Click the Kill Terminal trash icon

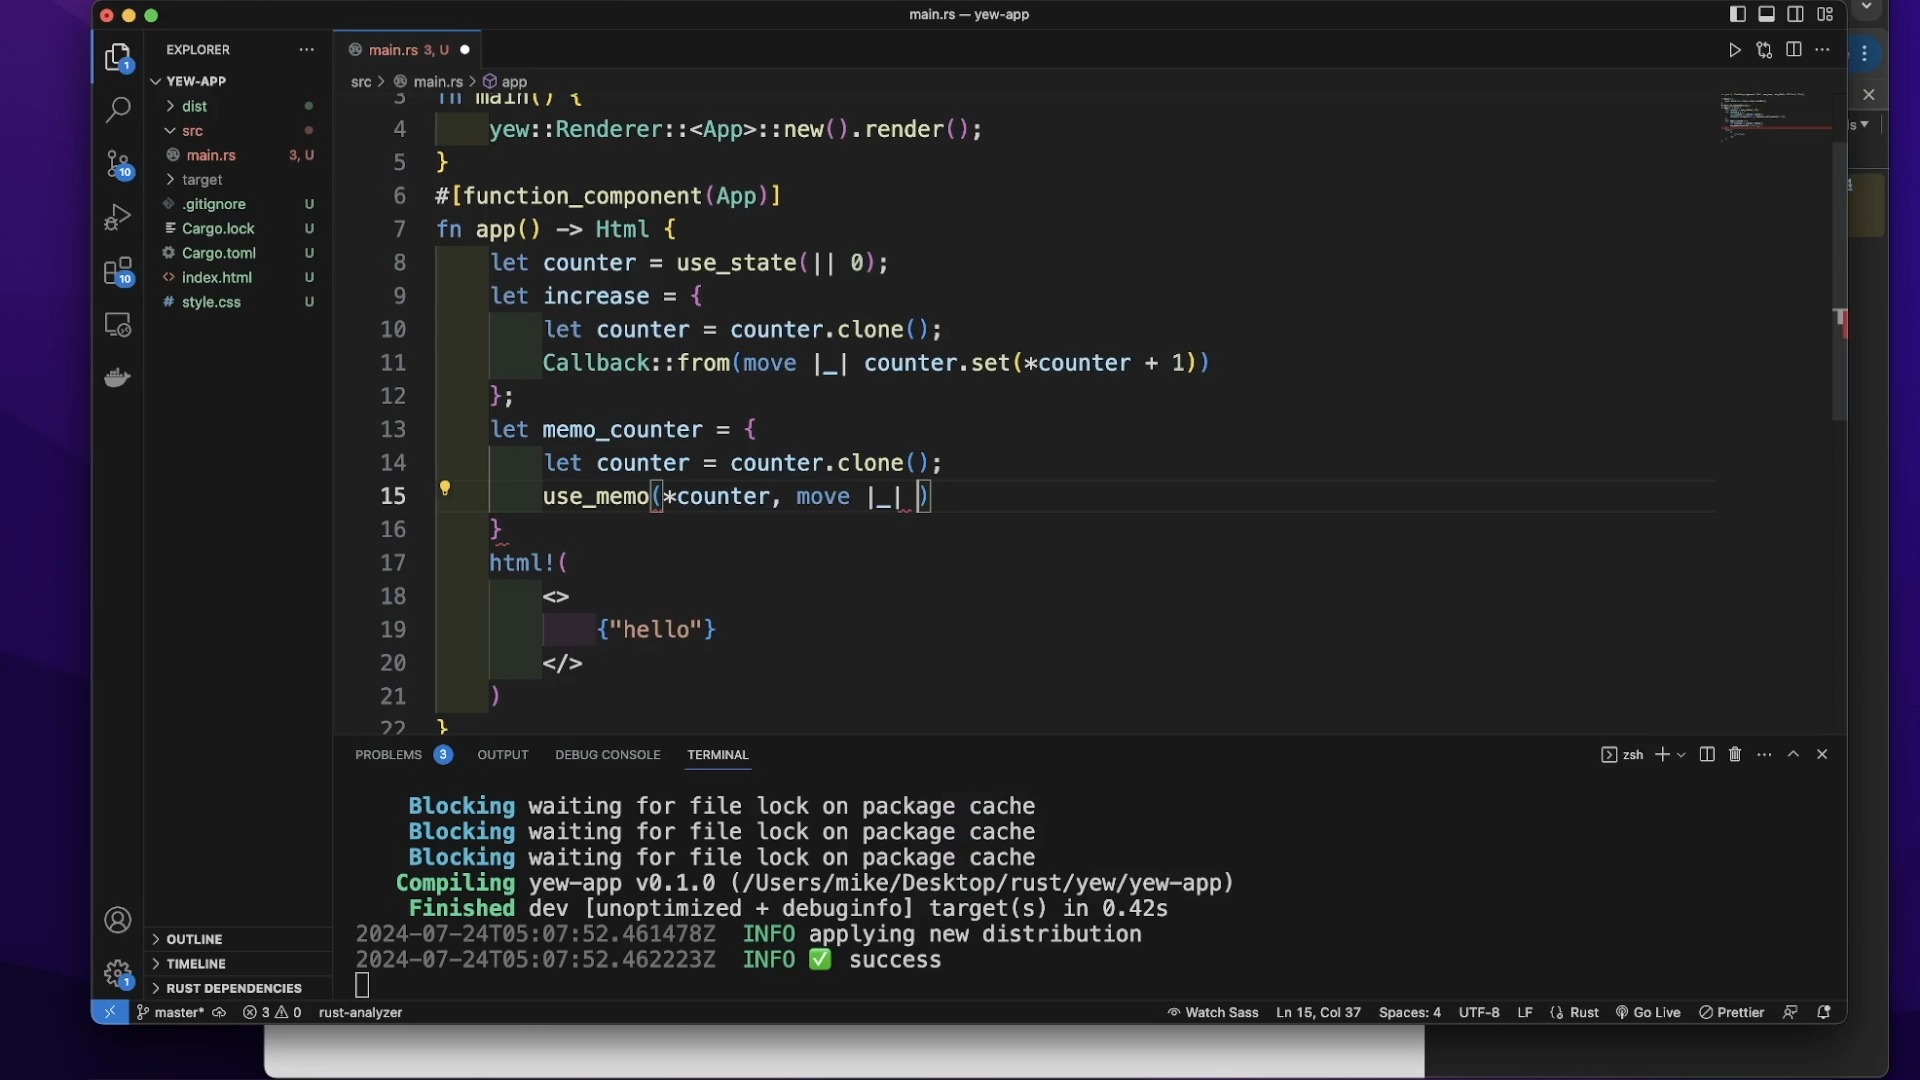(x=1736, y=755)
